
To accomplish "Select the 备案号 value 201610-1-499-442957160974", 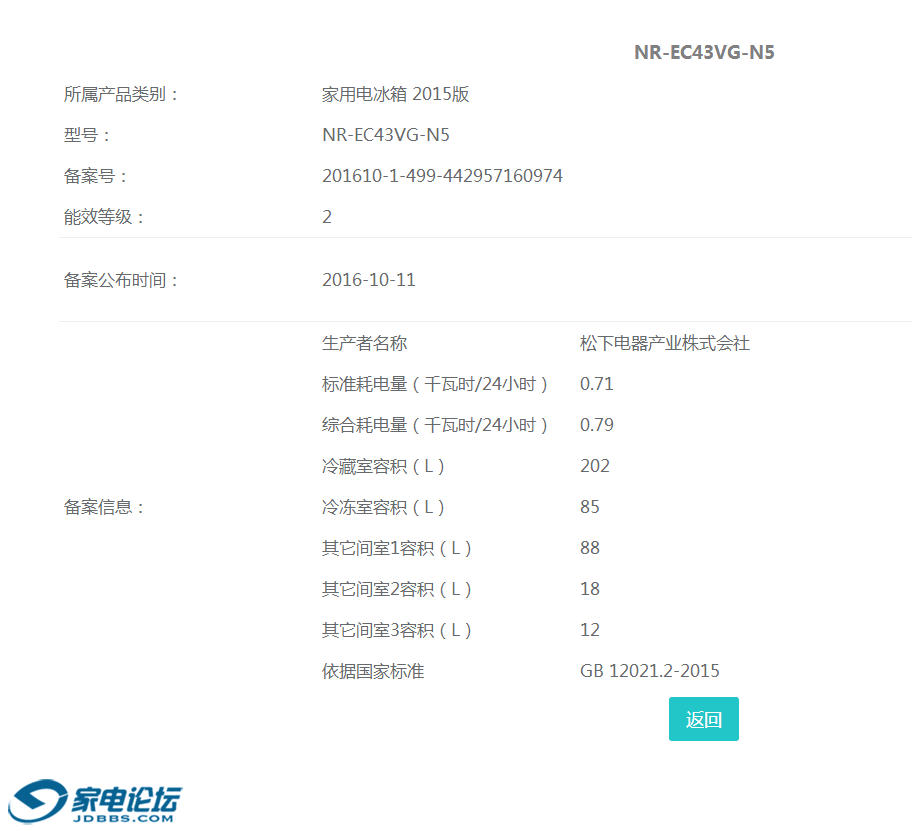I will pyautogui.click(x=442, y=176).
